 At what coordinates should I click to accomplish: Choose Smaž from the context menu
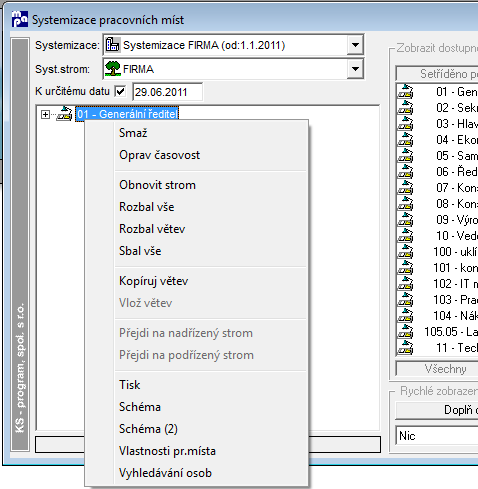point(211,133)
